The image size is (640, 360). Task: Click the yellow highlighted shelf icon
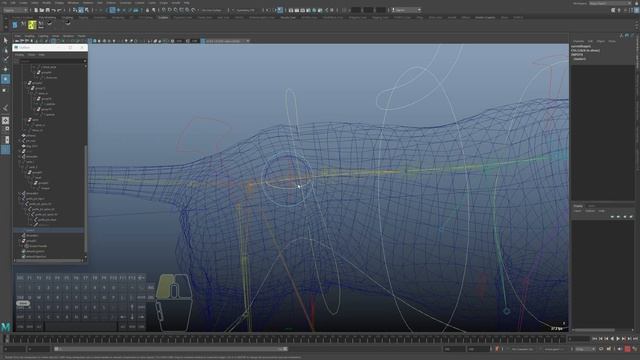click(x=32, y=25)
